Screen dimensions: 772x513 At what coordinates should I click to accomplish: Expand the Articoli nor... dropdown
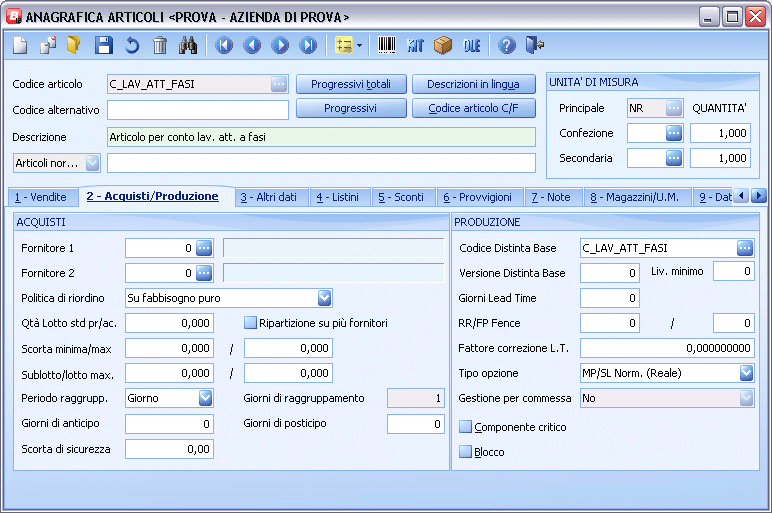pyautogui.click(x=93, y=163)
